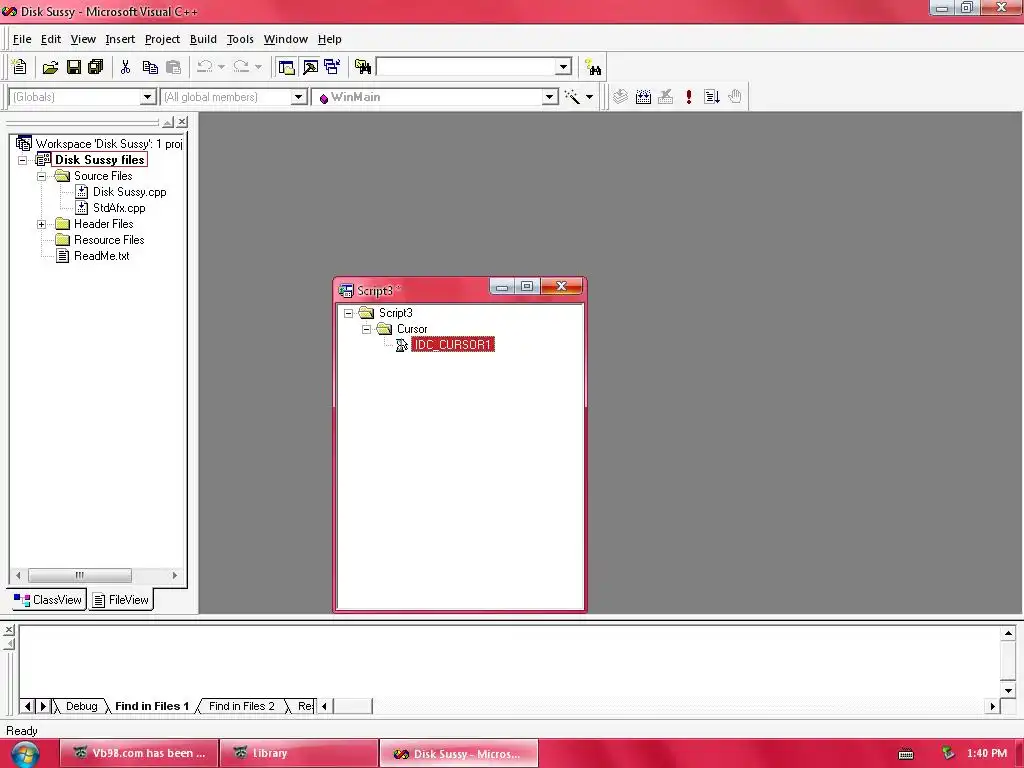Open the Window List icon
This screenshot has width=1024, height=768.
pyautogui.click(x=332, y=67)
